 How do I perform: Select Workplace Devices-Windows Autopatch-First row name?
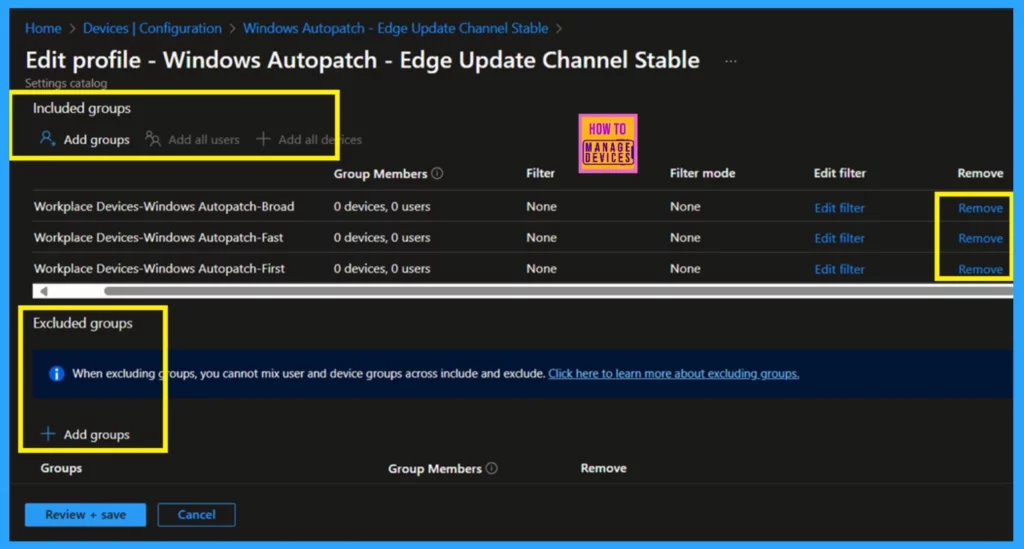click(159, 268)
